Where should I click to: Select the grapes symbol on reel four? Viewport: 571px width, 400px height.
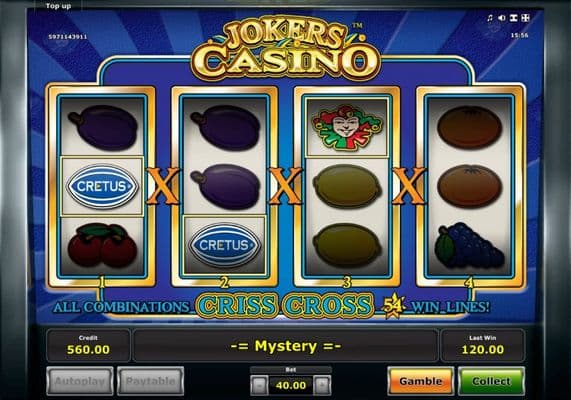coord(470,244)
